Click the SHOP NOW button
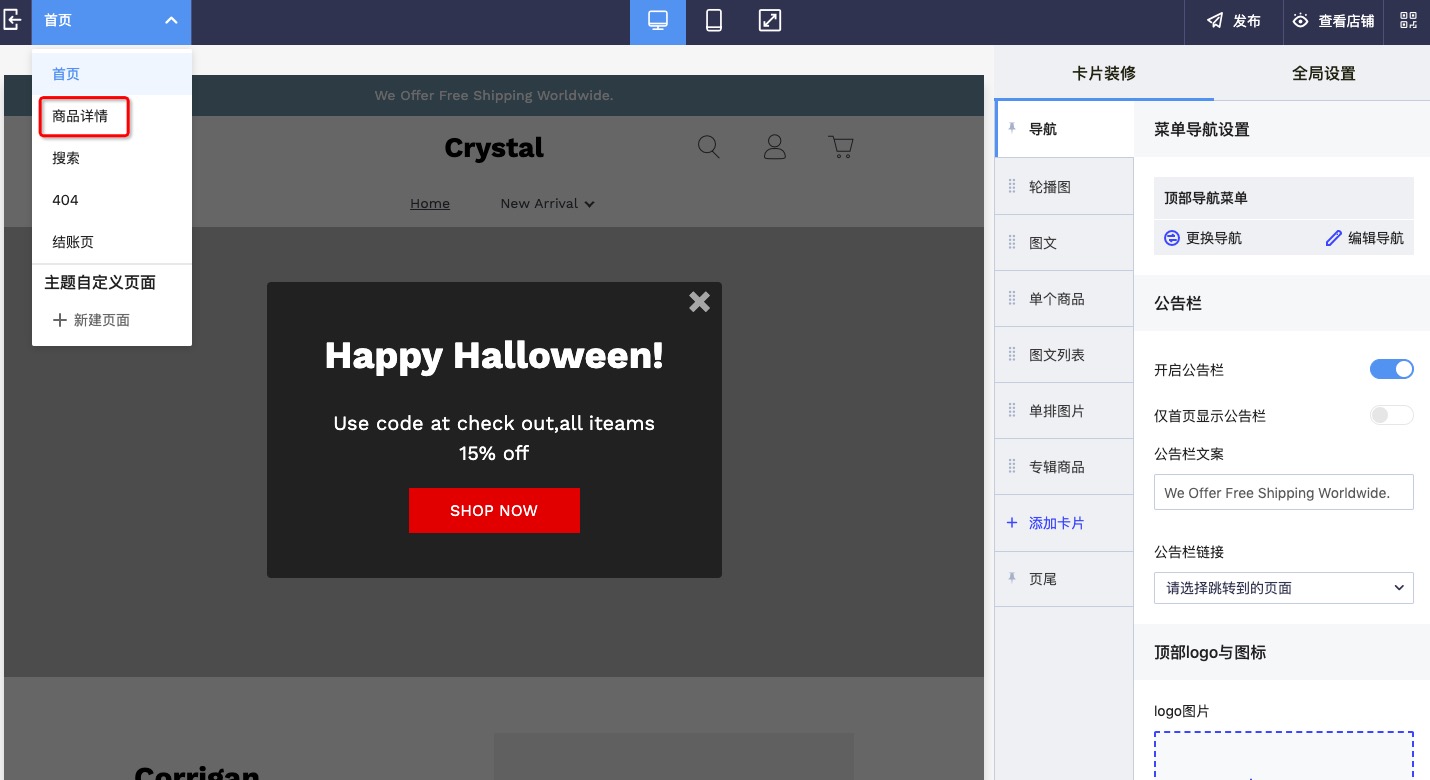Viewport: 1430px width, 780px height. pos(494,510)
